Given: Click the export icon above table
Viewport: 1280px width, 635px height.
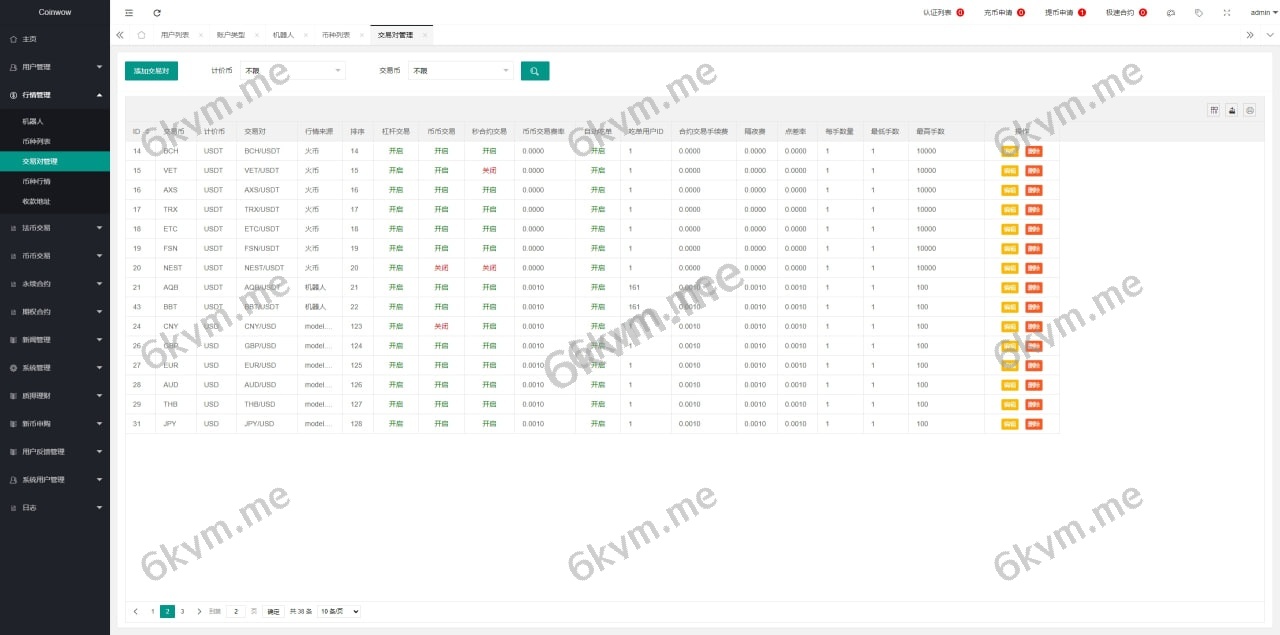Looking at the screenshot, I should [1232, 110].
